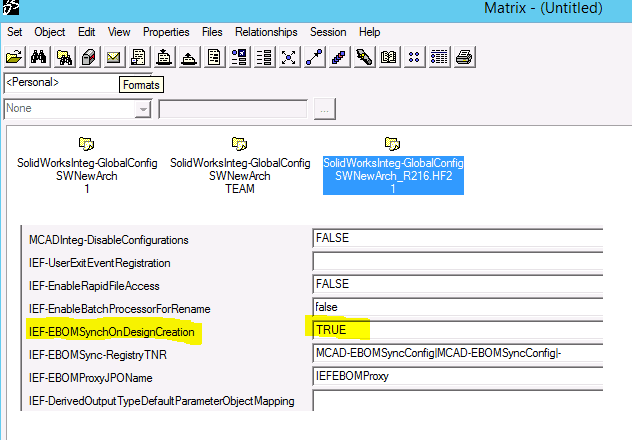Click the IEF-EBOMProxyJPOName label

(91, 378)
